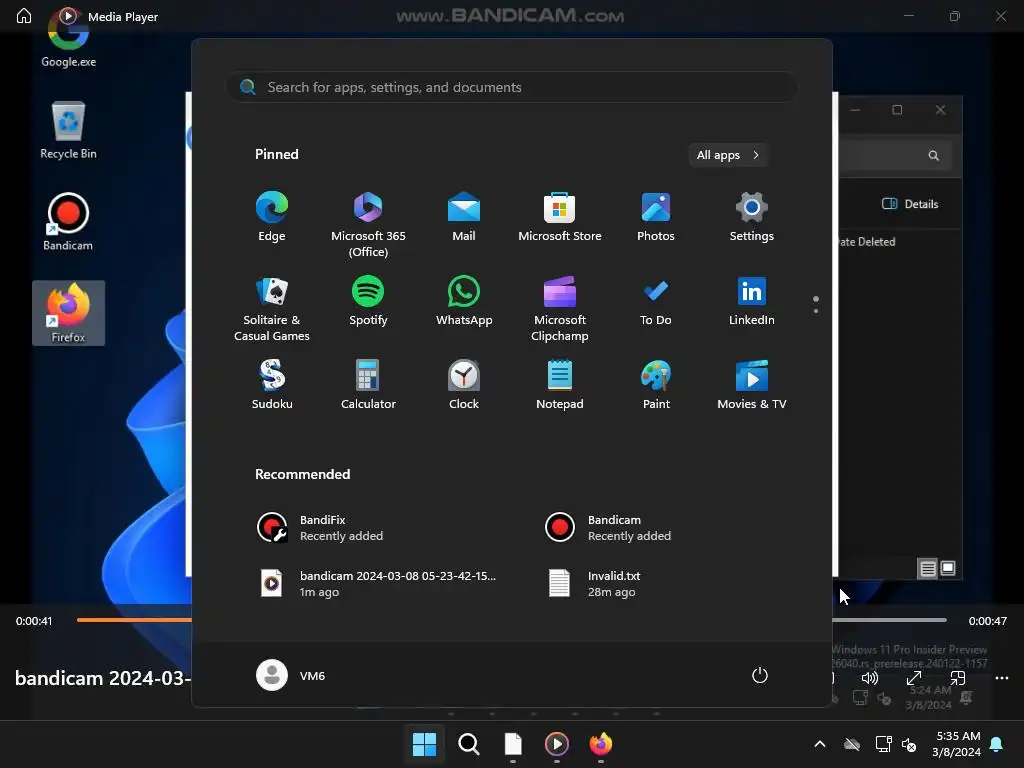Switch Media Player to mini player
The image size is (1024, 768).
point(957,678)
